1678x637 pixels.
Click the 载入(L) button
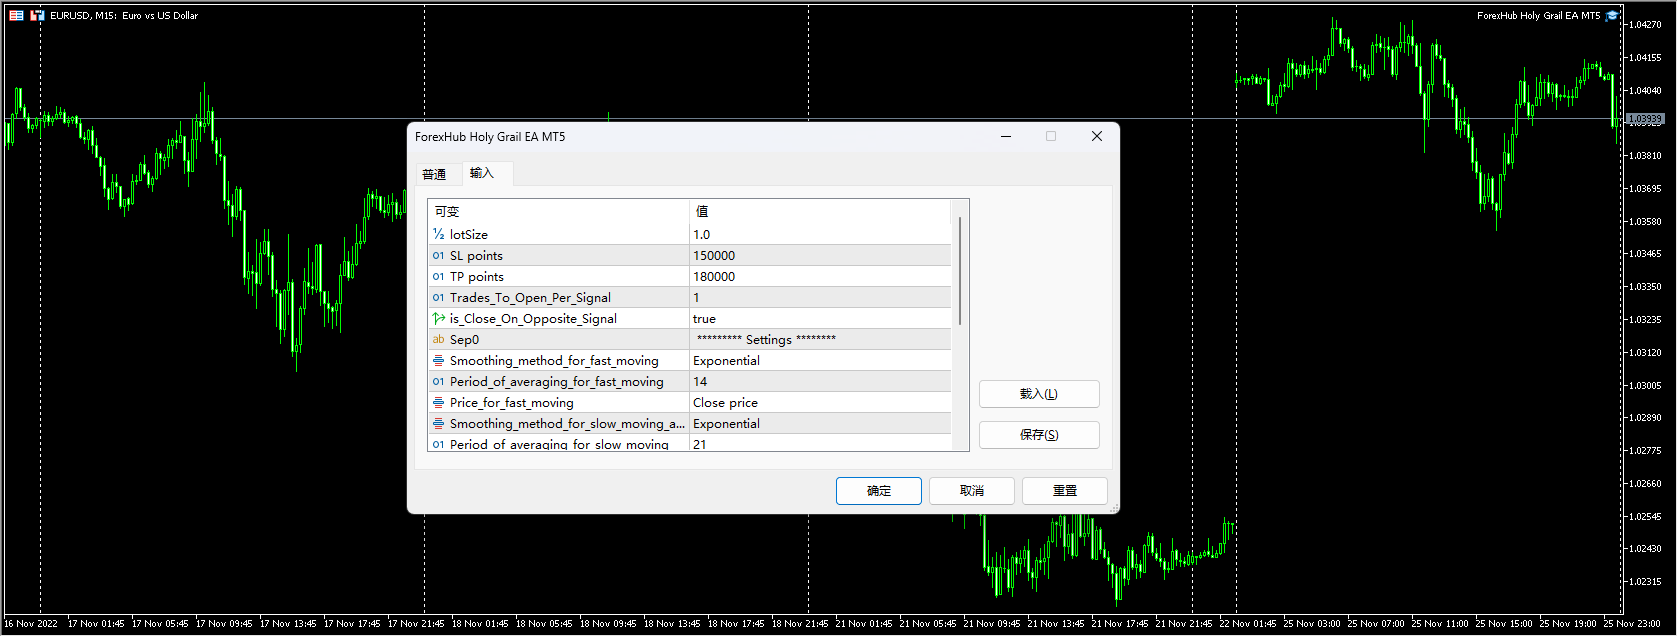[x=1039, y=394]
